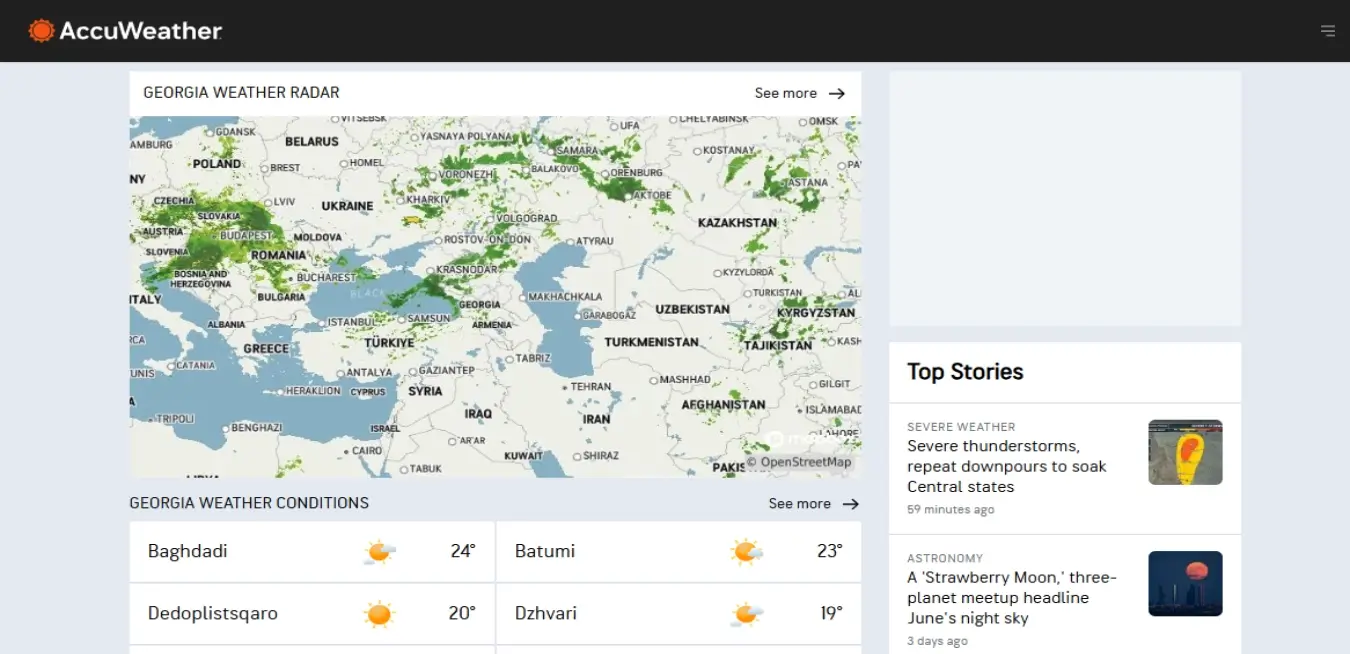Click ROMANIA label on the radar map
Viewport: 1350px width, 654px height.
[x=279, y=255]
